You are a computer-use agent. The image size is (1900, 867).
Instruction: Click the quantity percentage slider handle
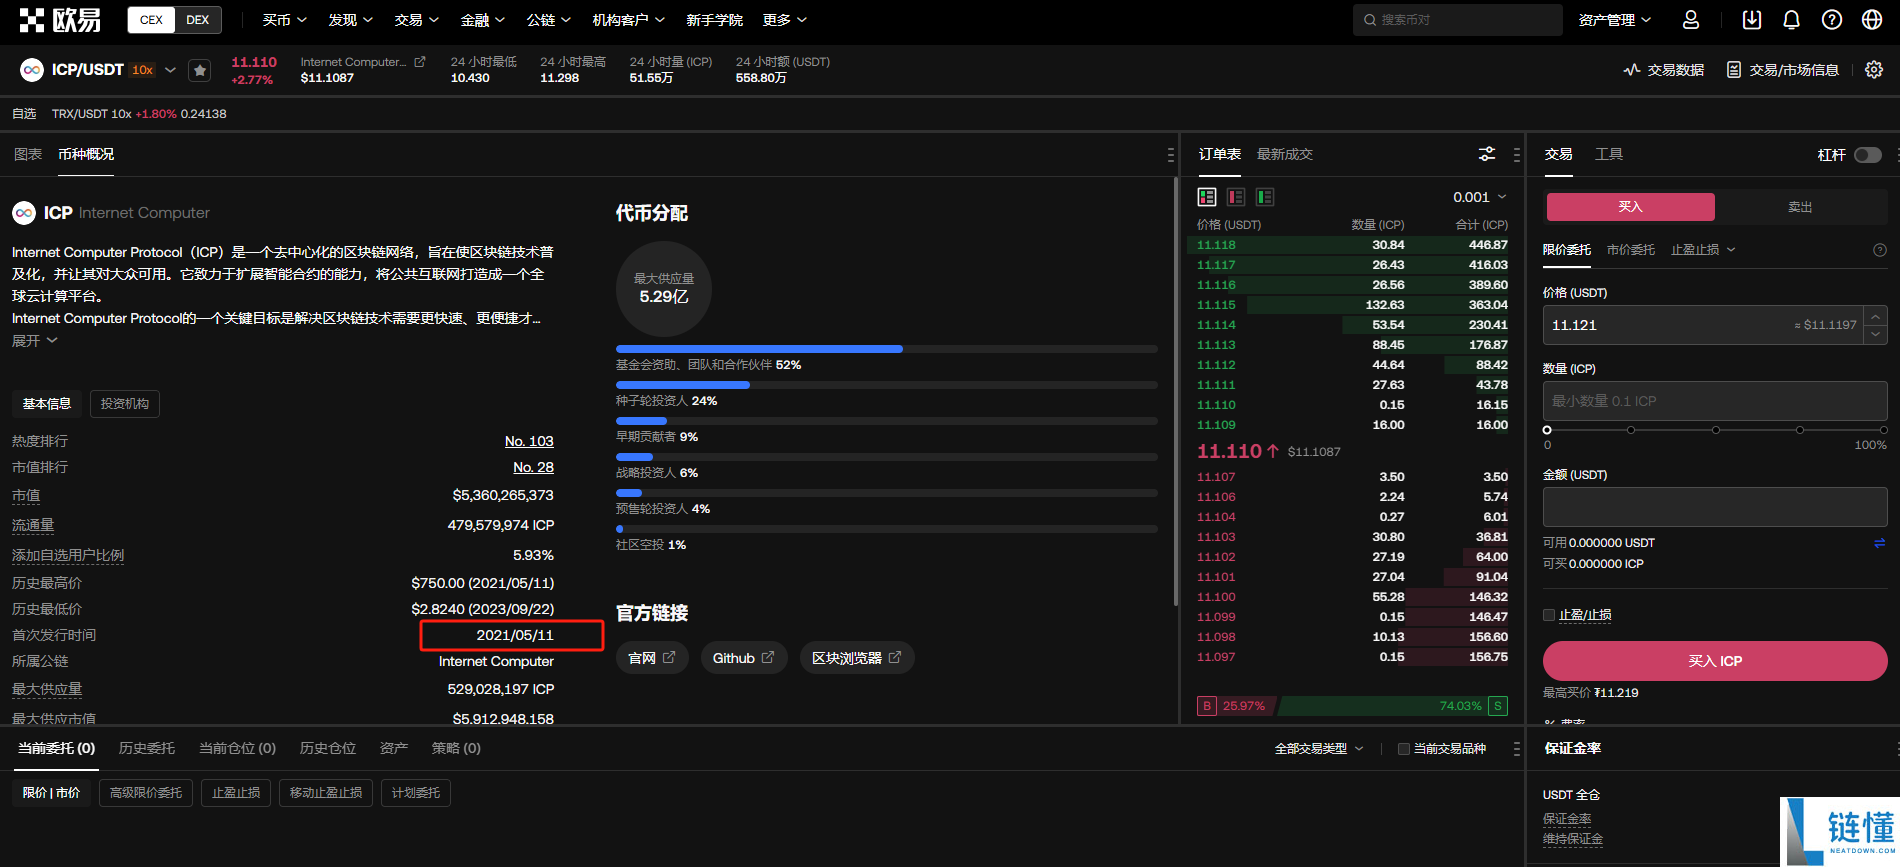1547,430
